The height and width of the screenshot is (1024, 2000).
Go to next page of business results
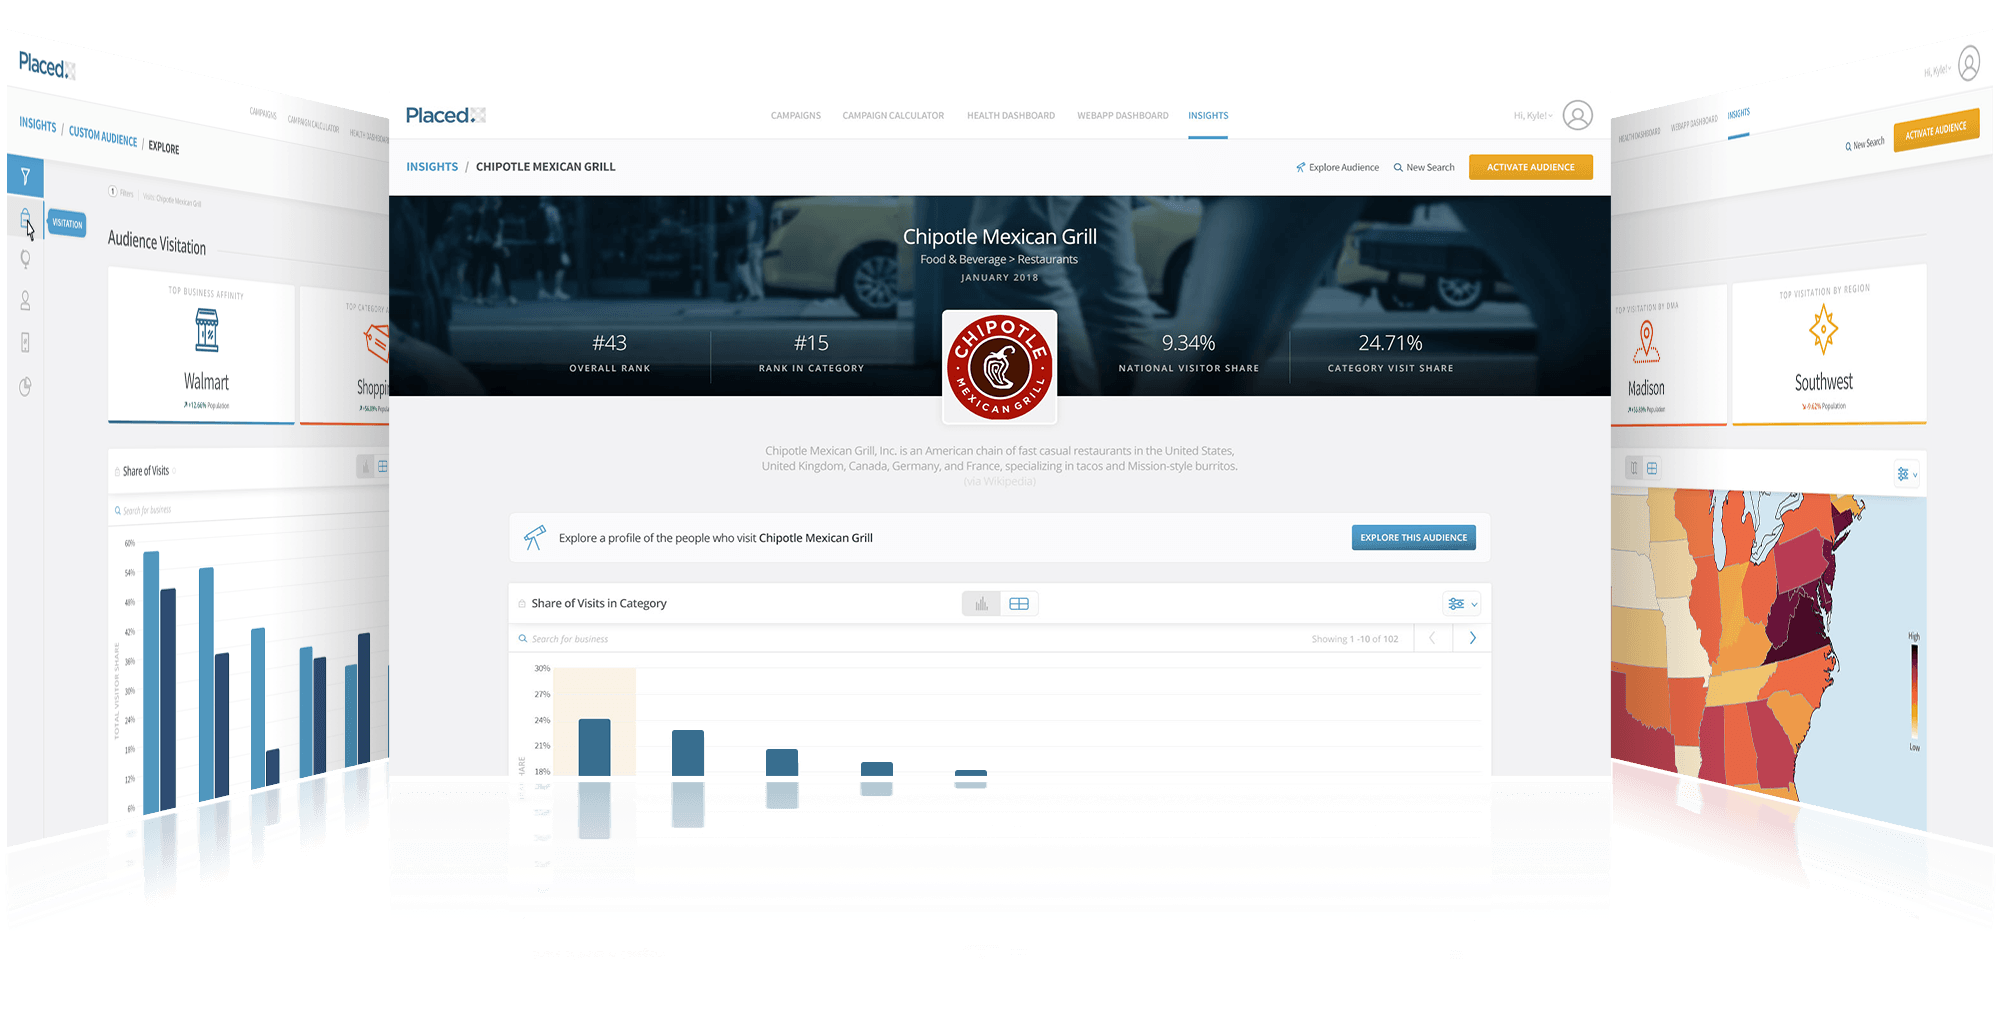click(x=1472, y=638)
